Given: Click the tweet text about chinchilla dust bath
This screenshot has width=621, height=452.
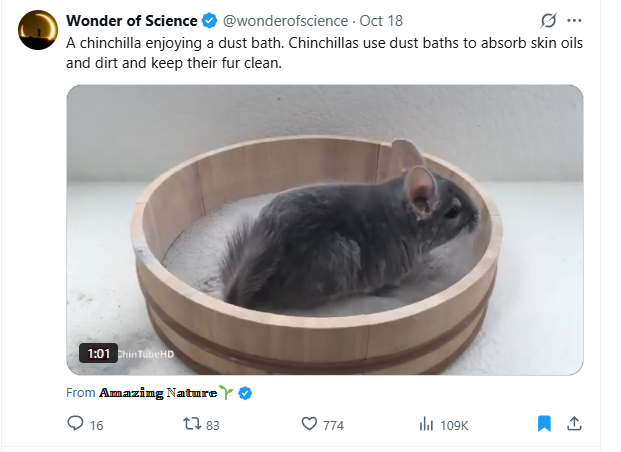Looking at the screenshot, I should [324, 53].
